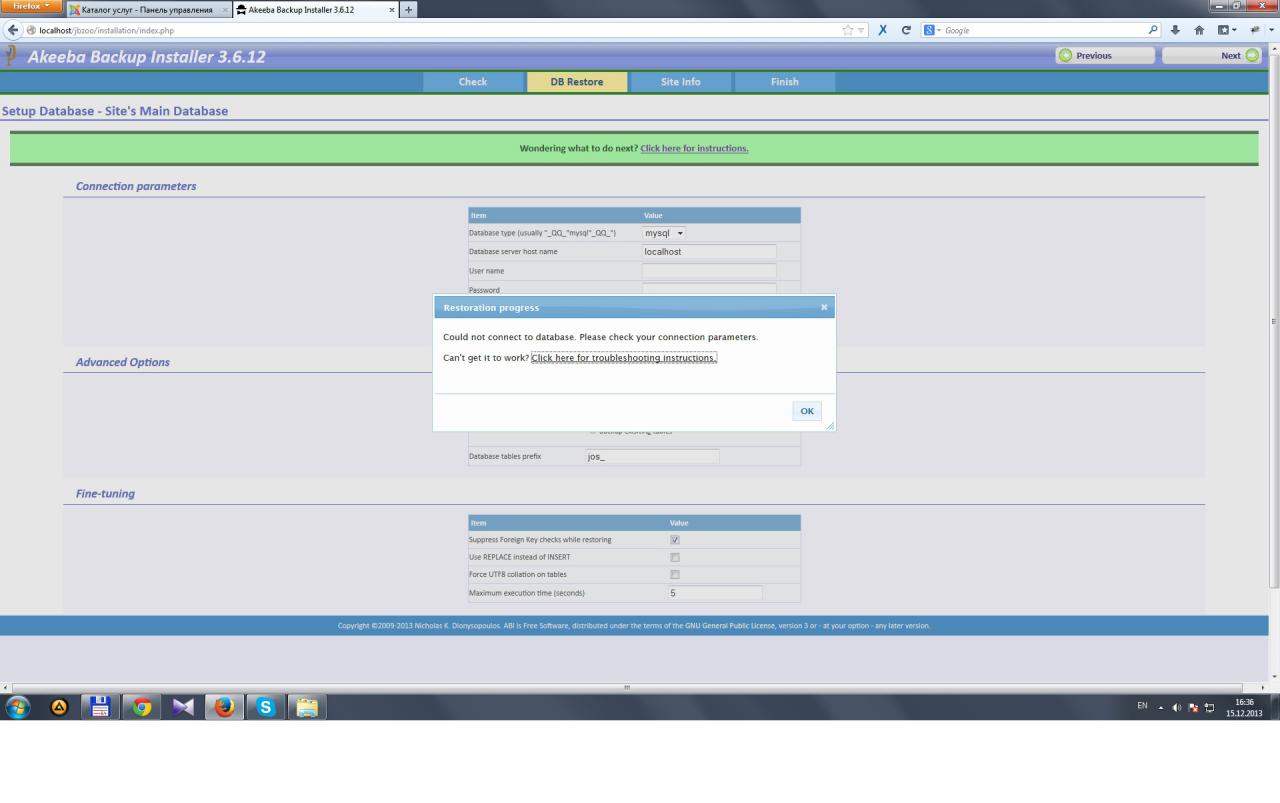
Task: Click the troubleshooting instructions link
Action: [x=624, y=358]
